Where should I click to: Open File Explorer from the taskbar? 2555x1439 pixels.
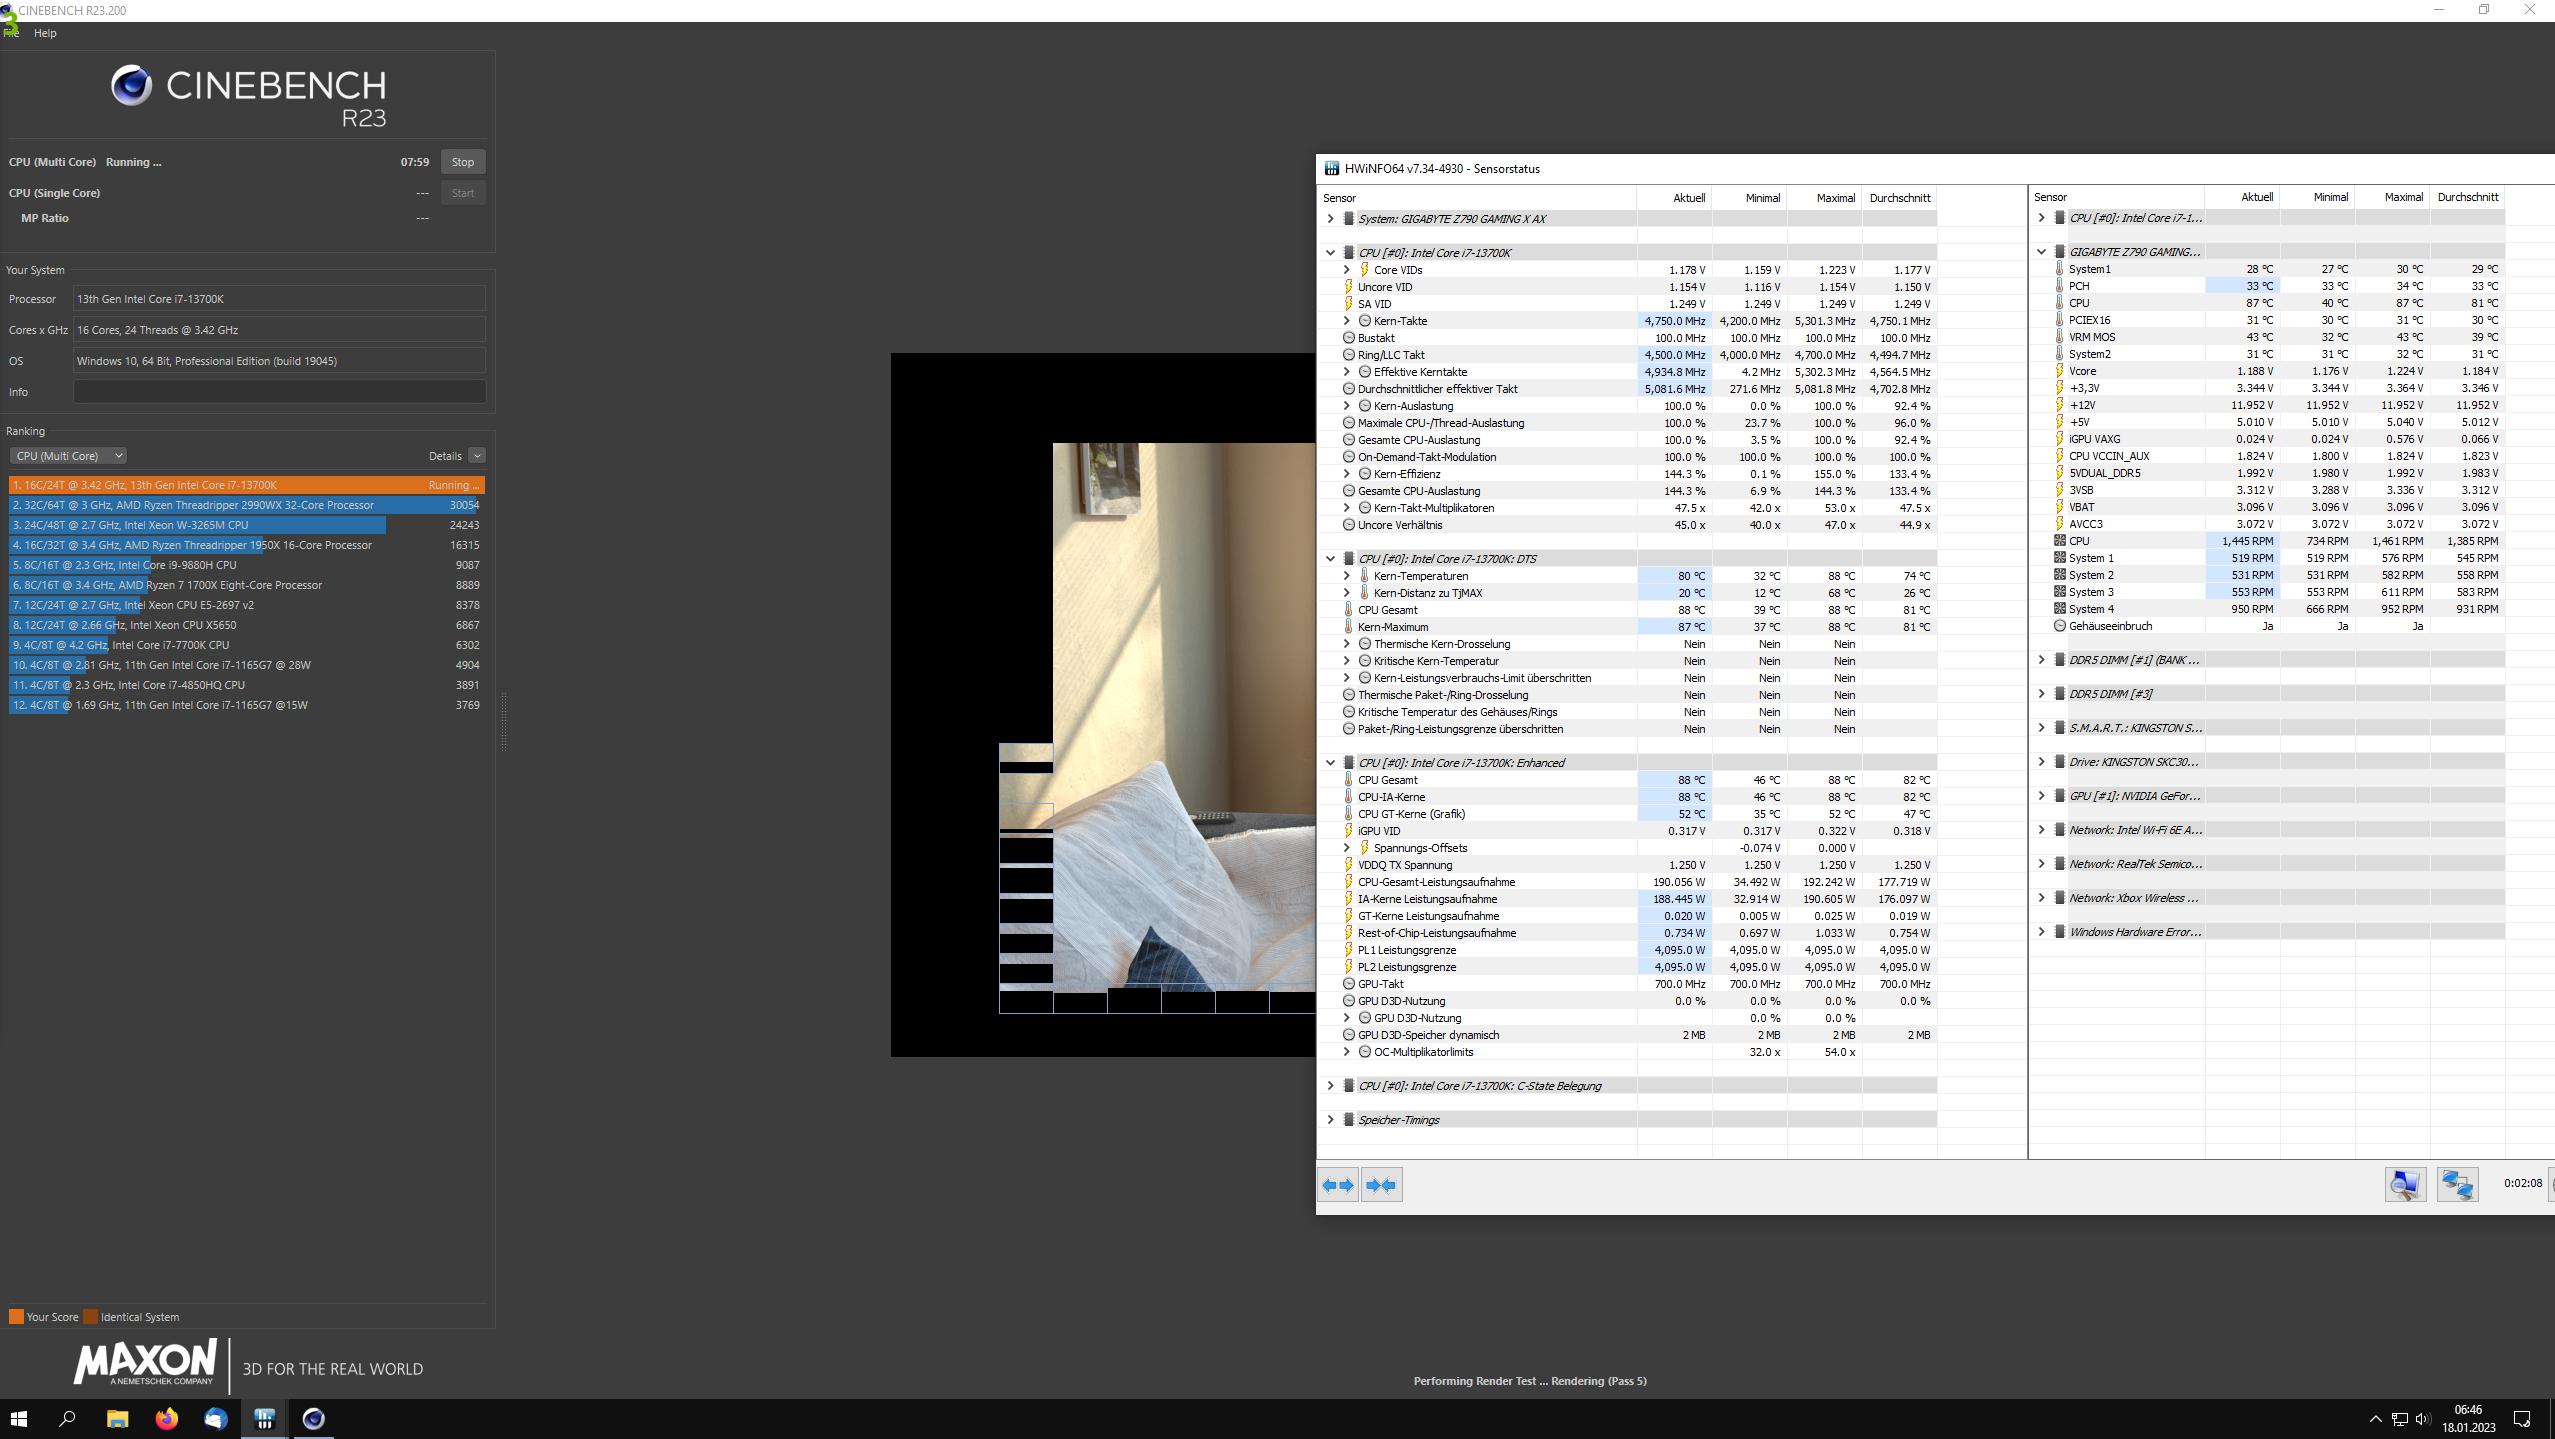[x=117, y=1418]
